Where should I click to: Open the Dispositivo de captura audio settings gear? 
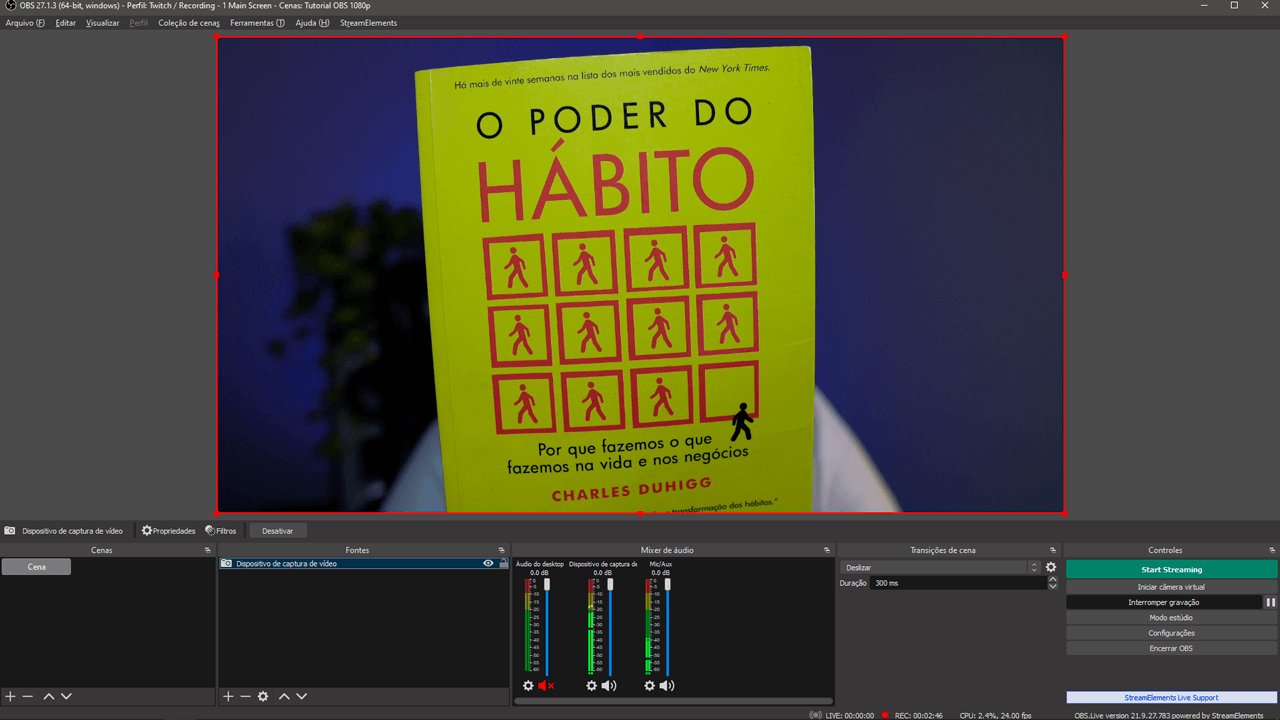[591, 686]
